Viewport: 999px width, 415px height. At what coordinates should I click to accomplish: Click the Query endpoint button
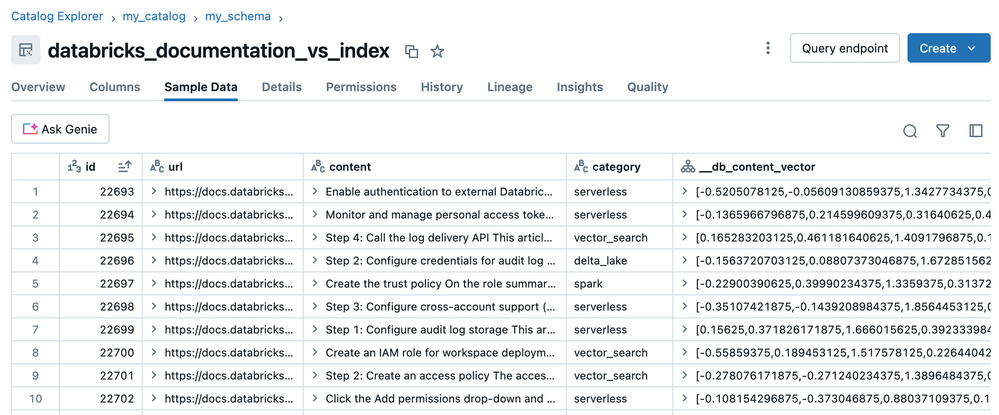coord(845,48)
